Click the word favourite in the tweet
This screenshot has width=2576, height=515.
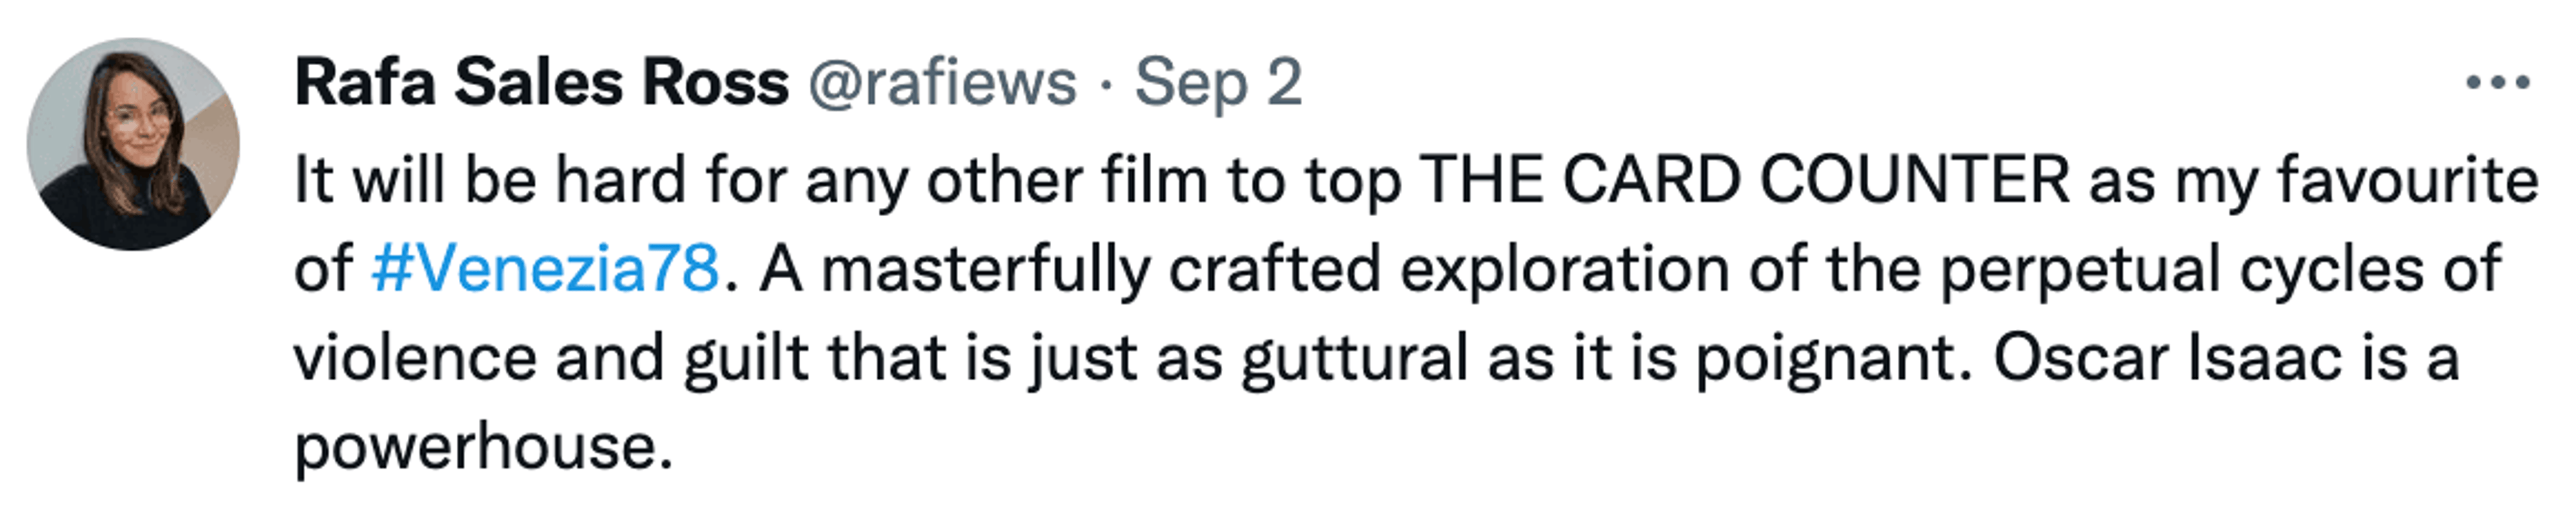[x=2408, y=181]
